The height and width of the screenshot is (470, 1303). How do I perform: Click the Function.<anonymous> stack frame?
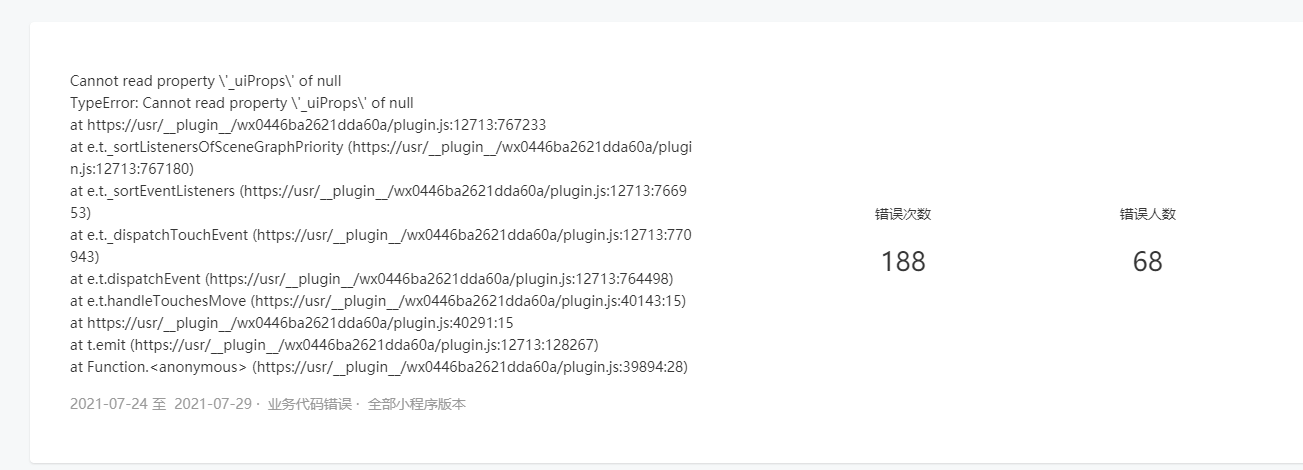(378, 367)
